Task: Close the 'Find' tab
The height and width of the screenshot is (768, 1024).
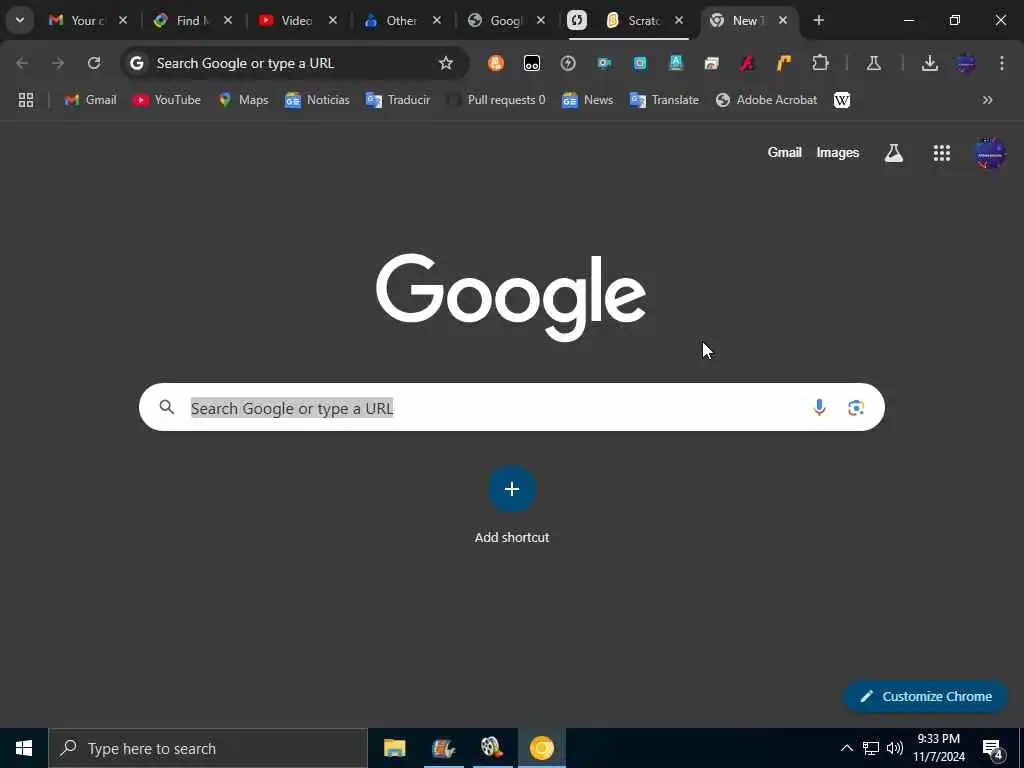Action: point(228,20)
